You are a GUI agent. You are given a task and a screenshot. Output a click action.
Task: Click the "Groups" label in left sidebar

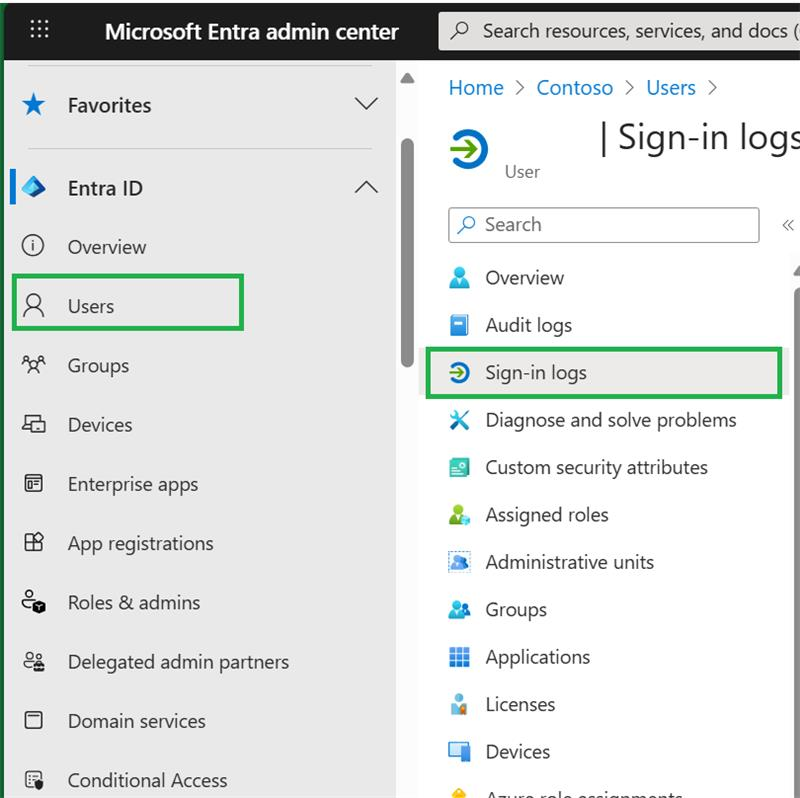tap(98, 366)
